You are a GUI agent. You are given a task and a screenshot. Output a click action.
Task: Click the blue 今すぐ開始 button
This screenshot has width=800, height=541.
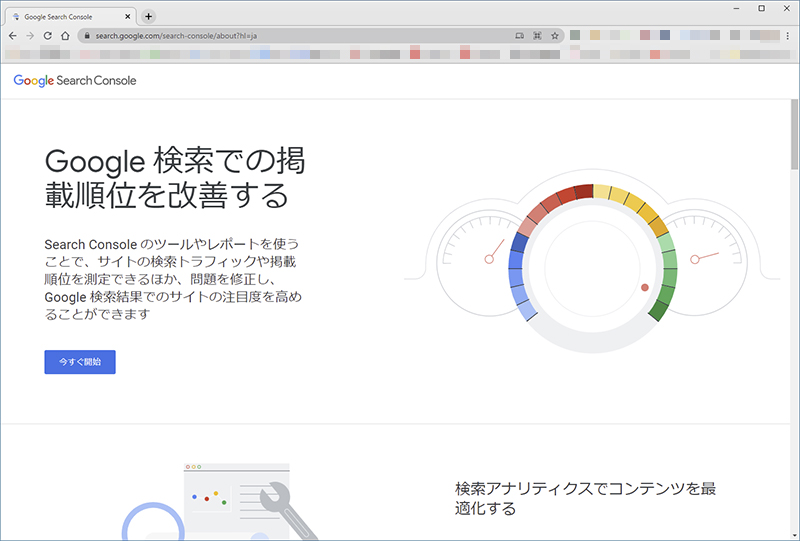80,362
